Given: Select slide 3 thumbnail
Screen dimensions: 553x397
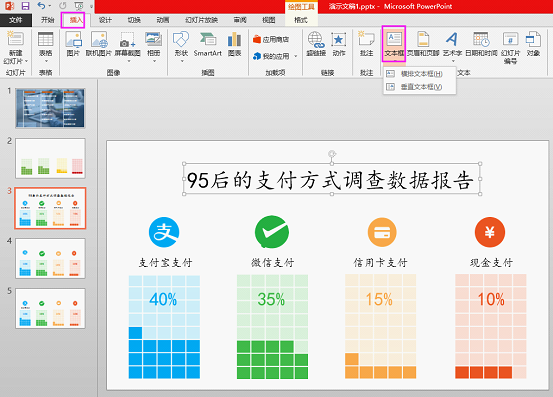Looking at the screenshot, I should (50, 208).
